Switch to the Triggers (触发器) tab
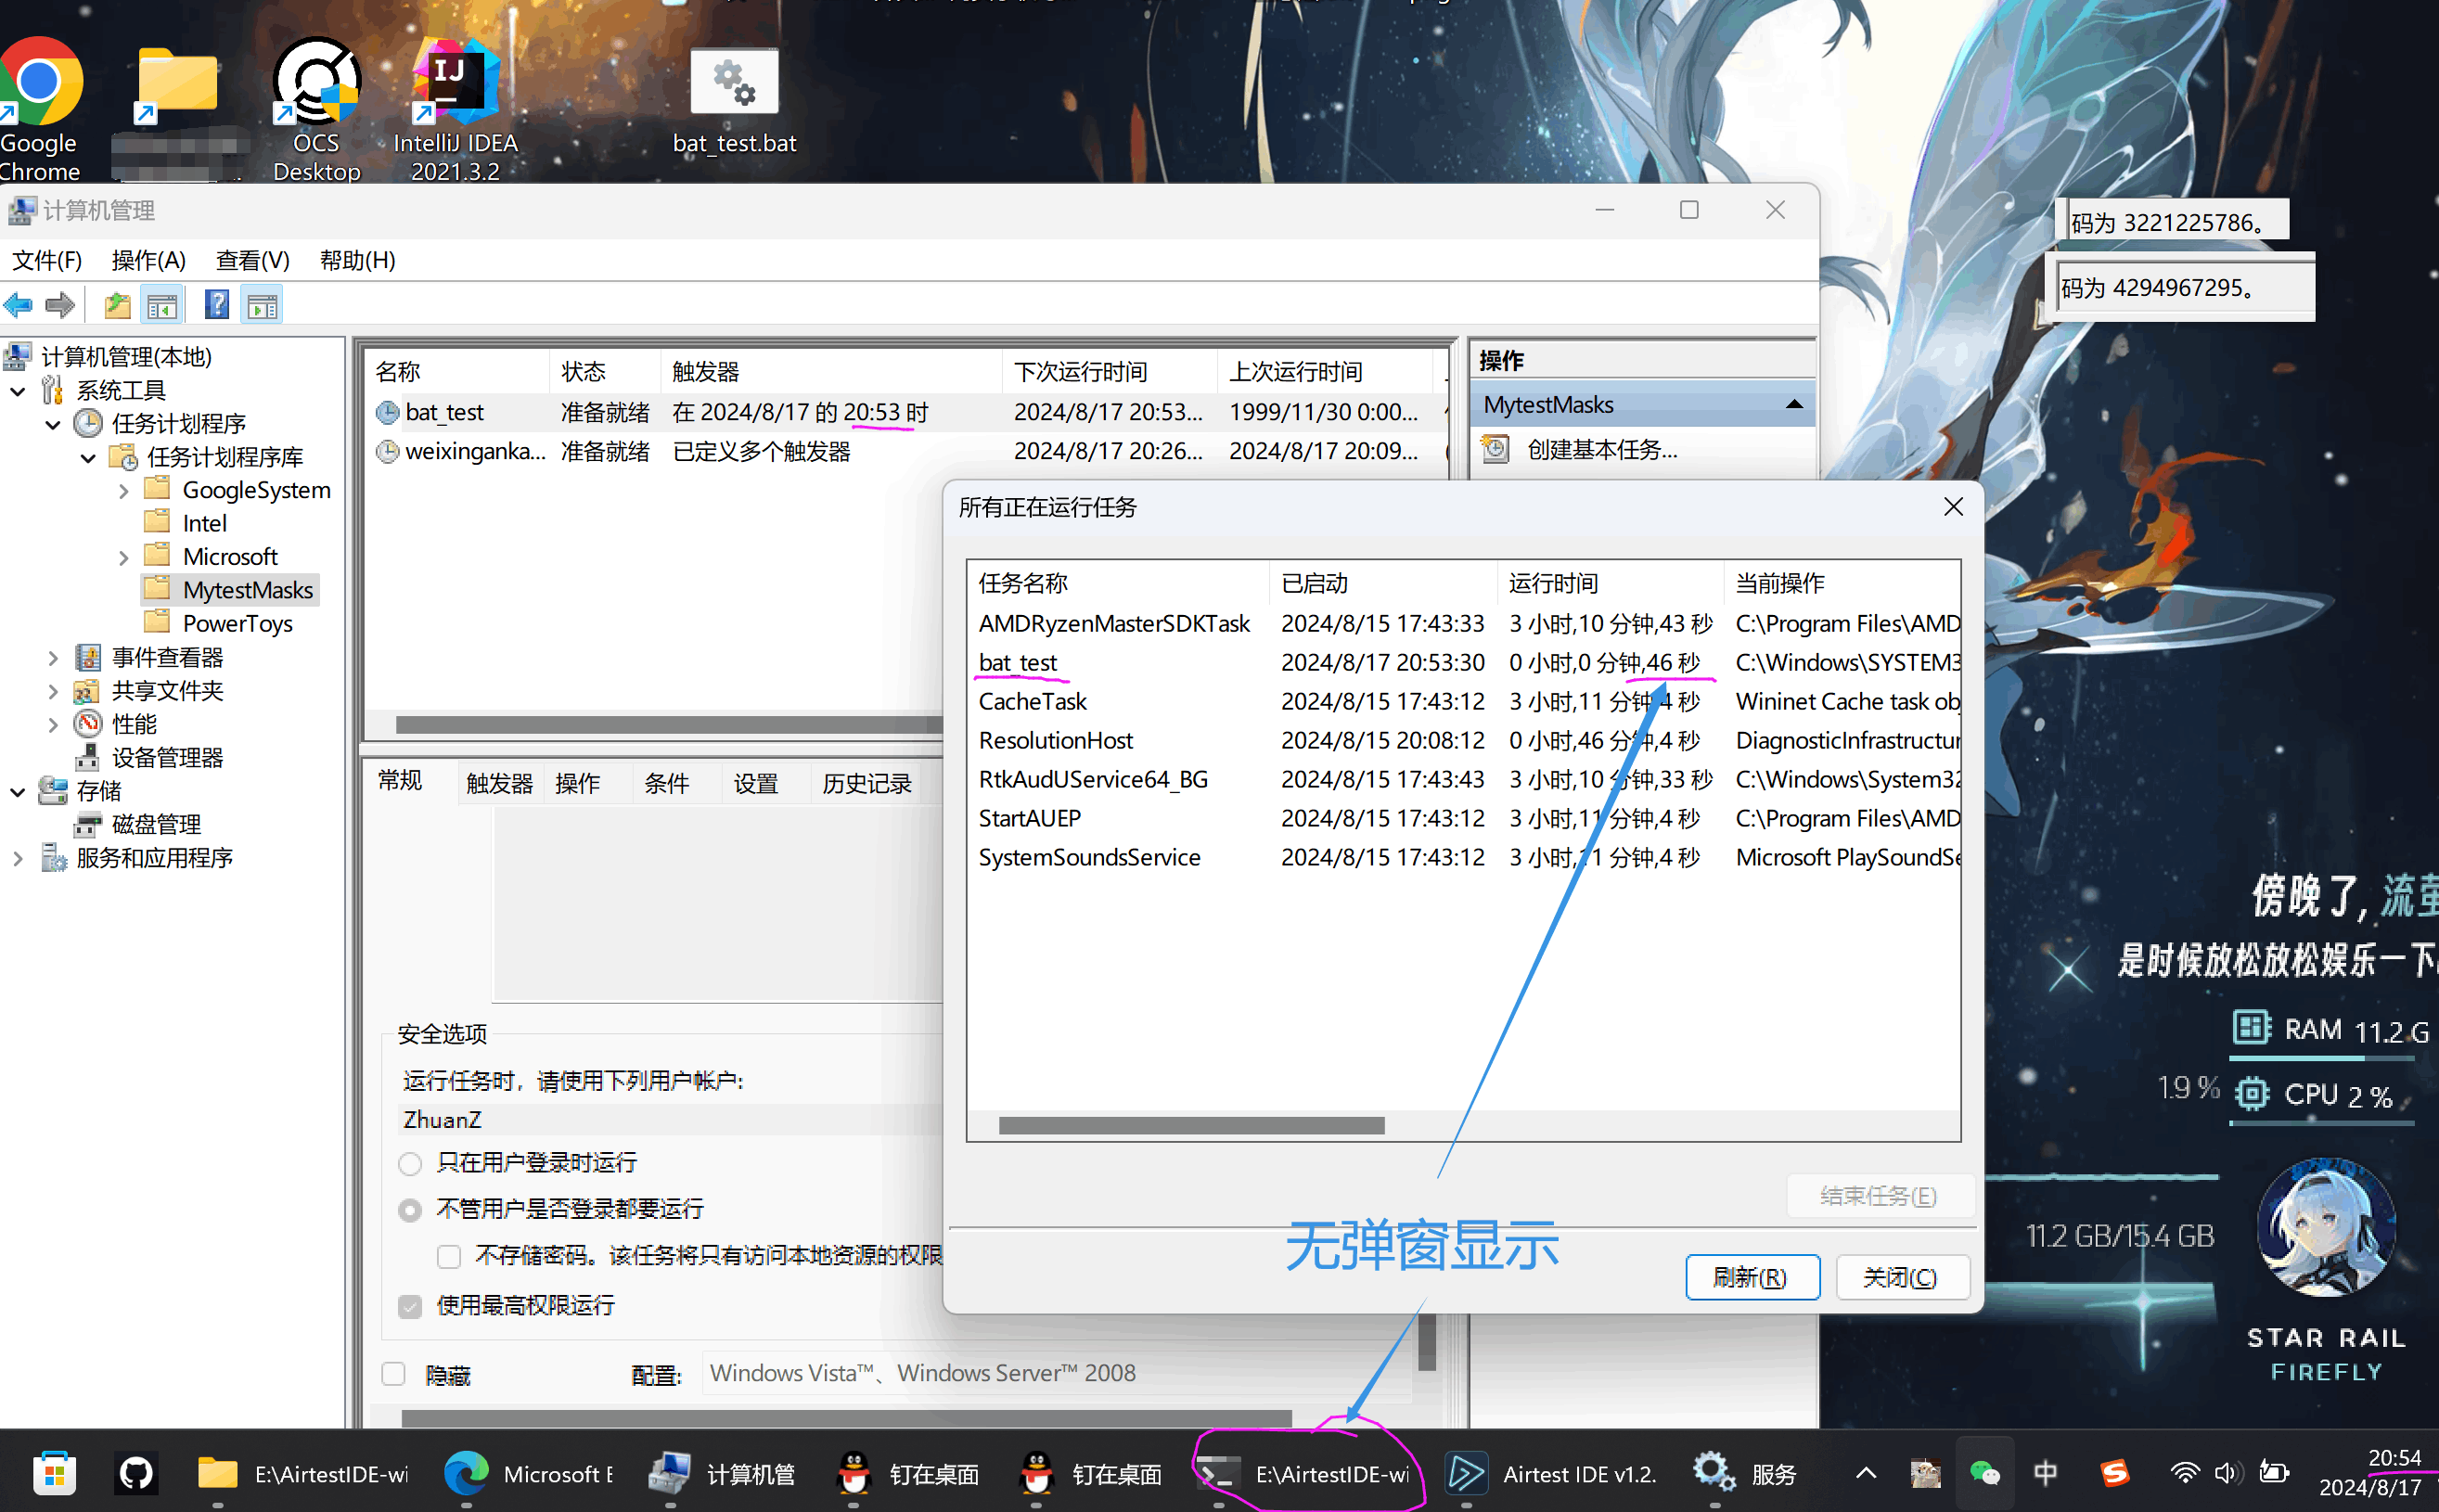 click(499, 783)
